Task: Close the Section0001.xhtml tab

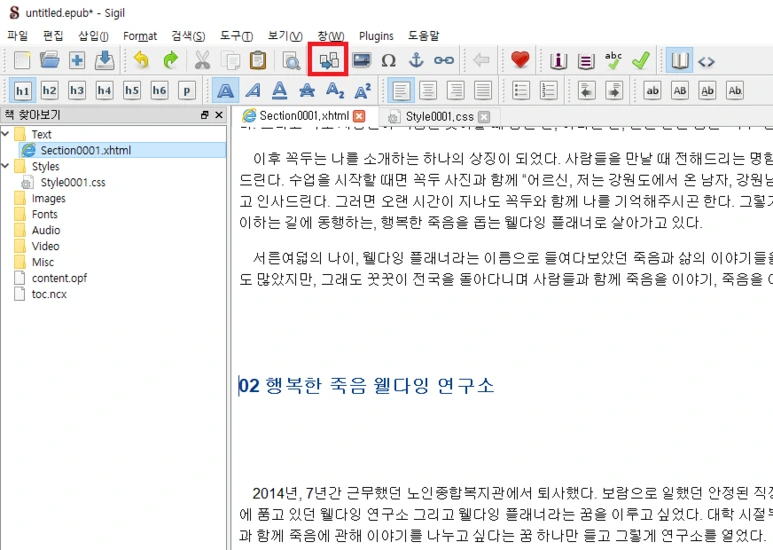Action: pos(359,116)
